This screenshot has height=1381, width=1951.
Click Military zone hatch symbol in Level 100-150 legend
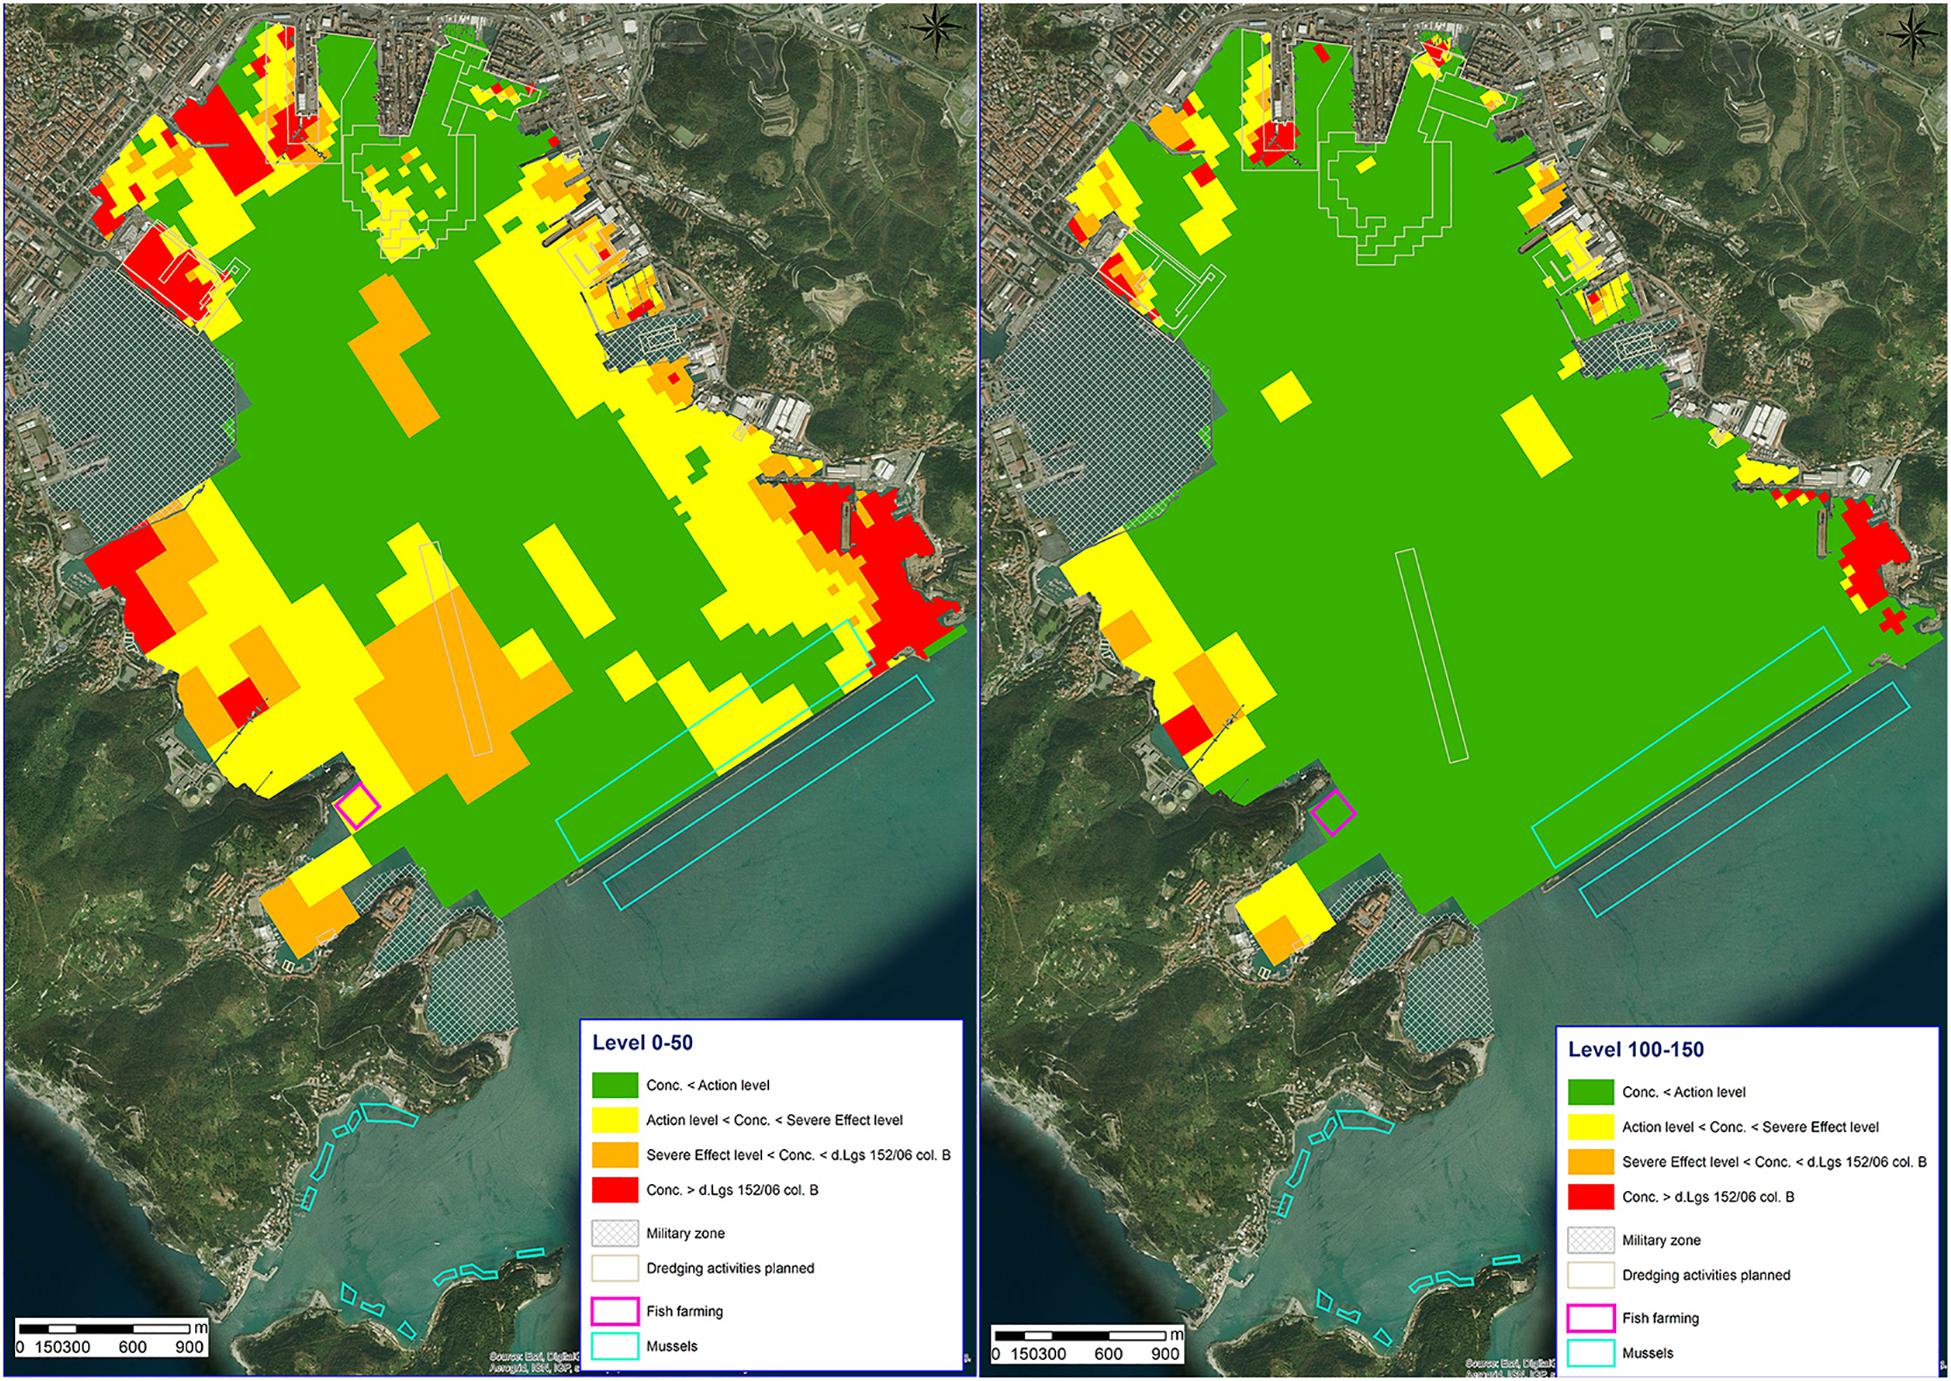pos(1591,1240)
